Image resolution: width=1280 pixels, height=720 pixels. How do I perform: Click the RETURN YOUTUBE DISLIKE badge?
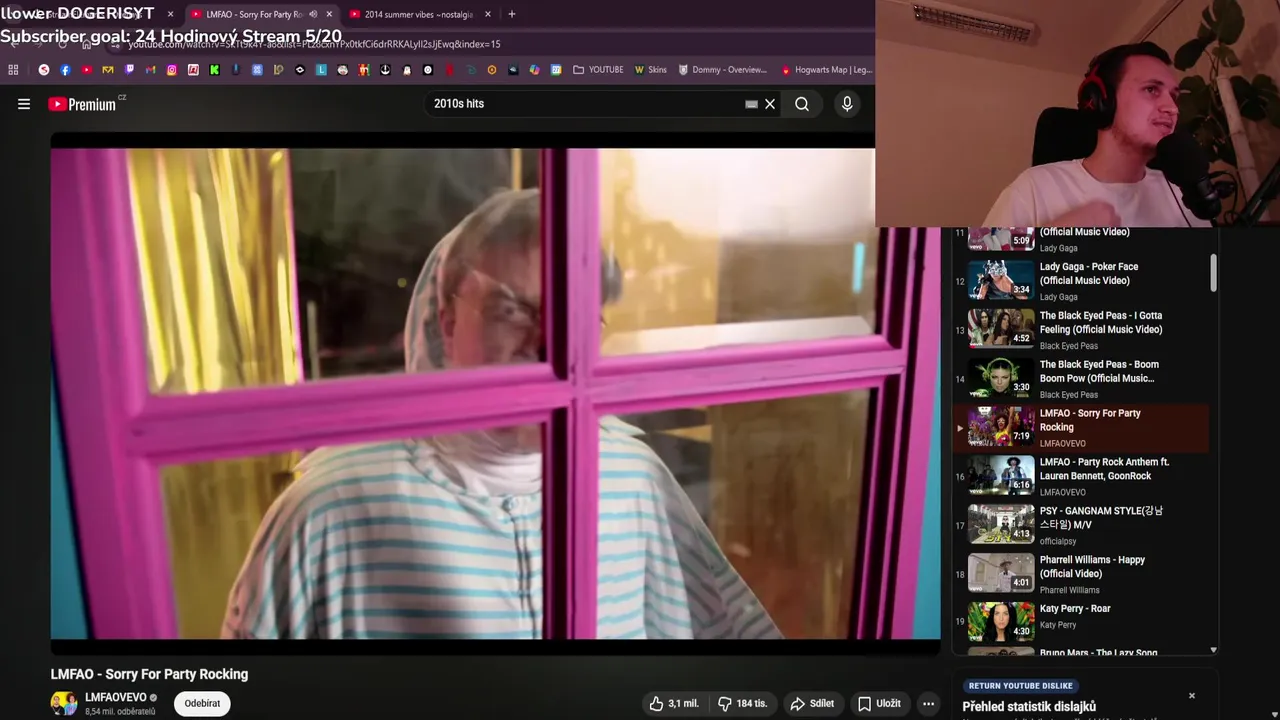pos(1020,686)
